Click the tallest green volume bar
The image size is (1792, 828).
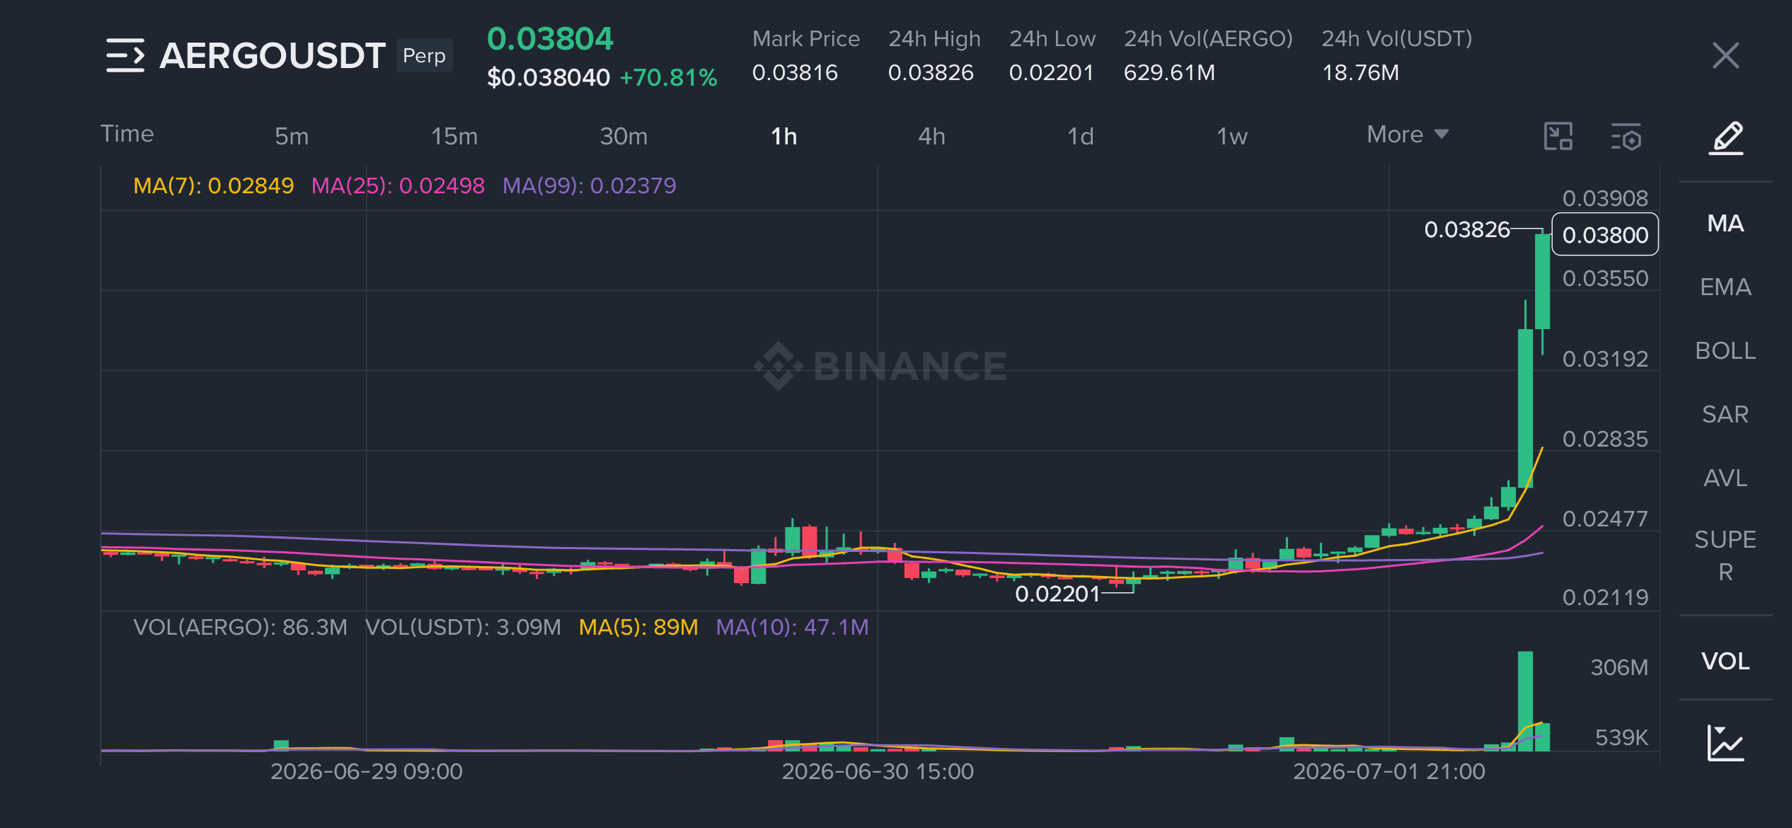[x=1525, y=700]
